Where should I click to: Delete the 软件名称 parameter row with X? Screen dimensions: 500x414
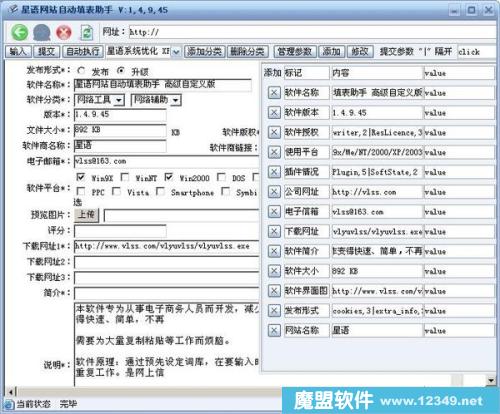[x=274, y=93]
